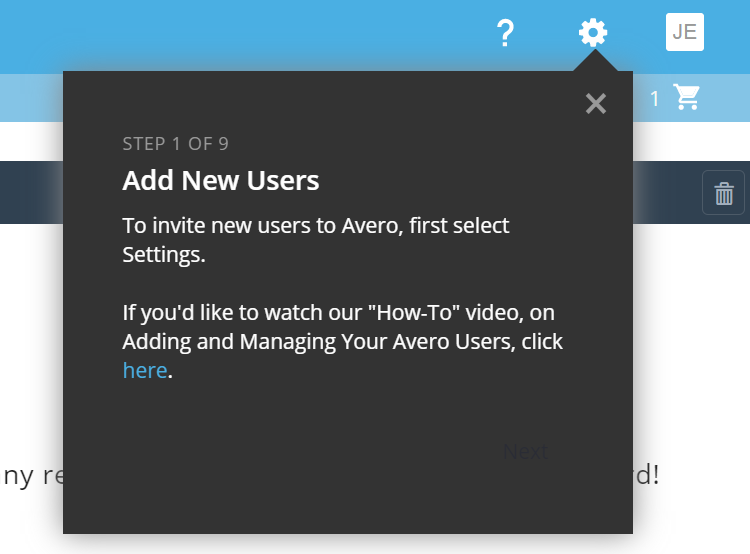Click the JE user avatar
750x554 pixels.
pyautogui.click(x=685, y=32)
